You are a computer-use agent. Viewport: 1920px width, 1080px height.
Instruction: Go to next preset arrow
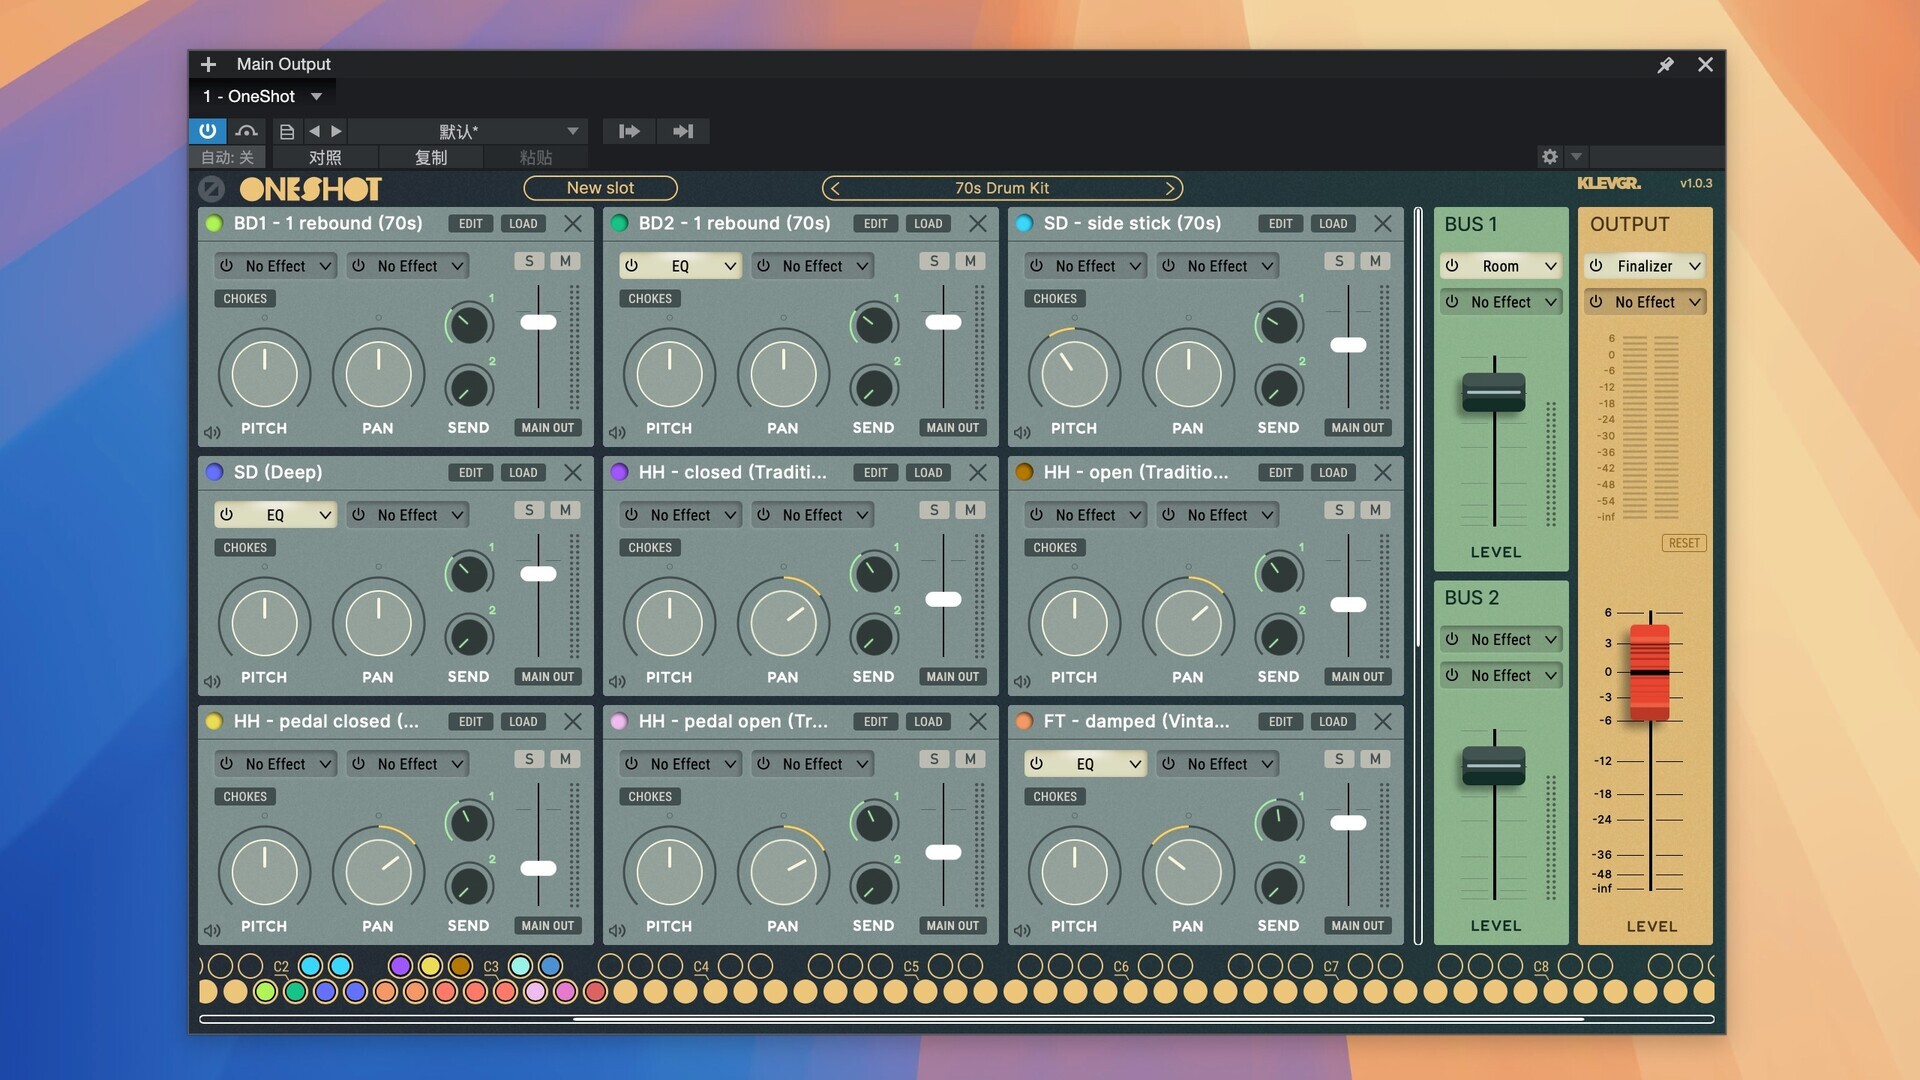coord(336,131)
